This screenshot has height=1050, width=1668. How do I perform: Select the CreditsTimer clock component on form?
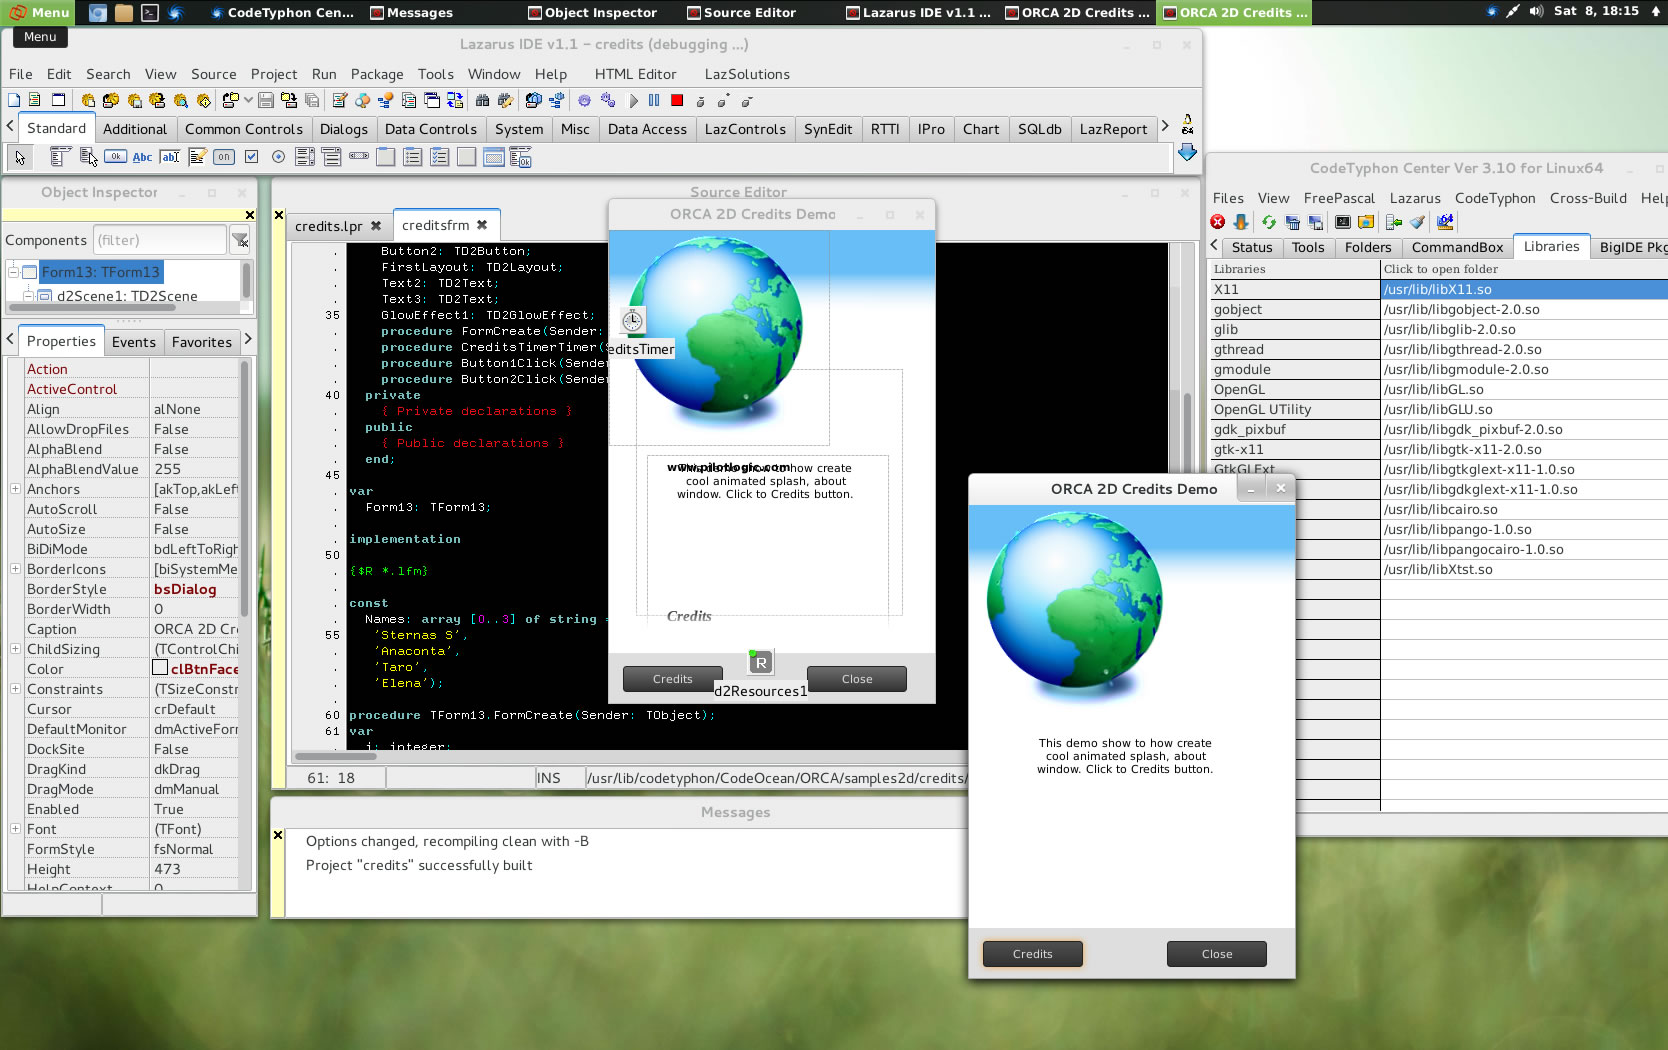(x=633, y=320)
